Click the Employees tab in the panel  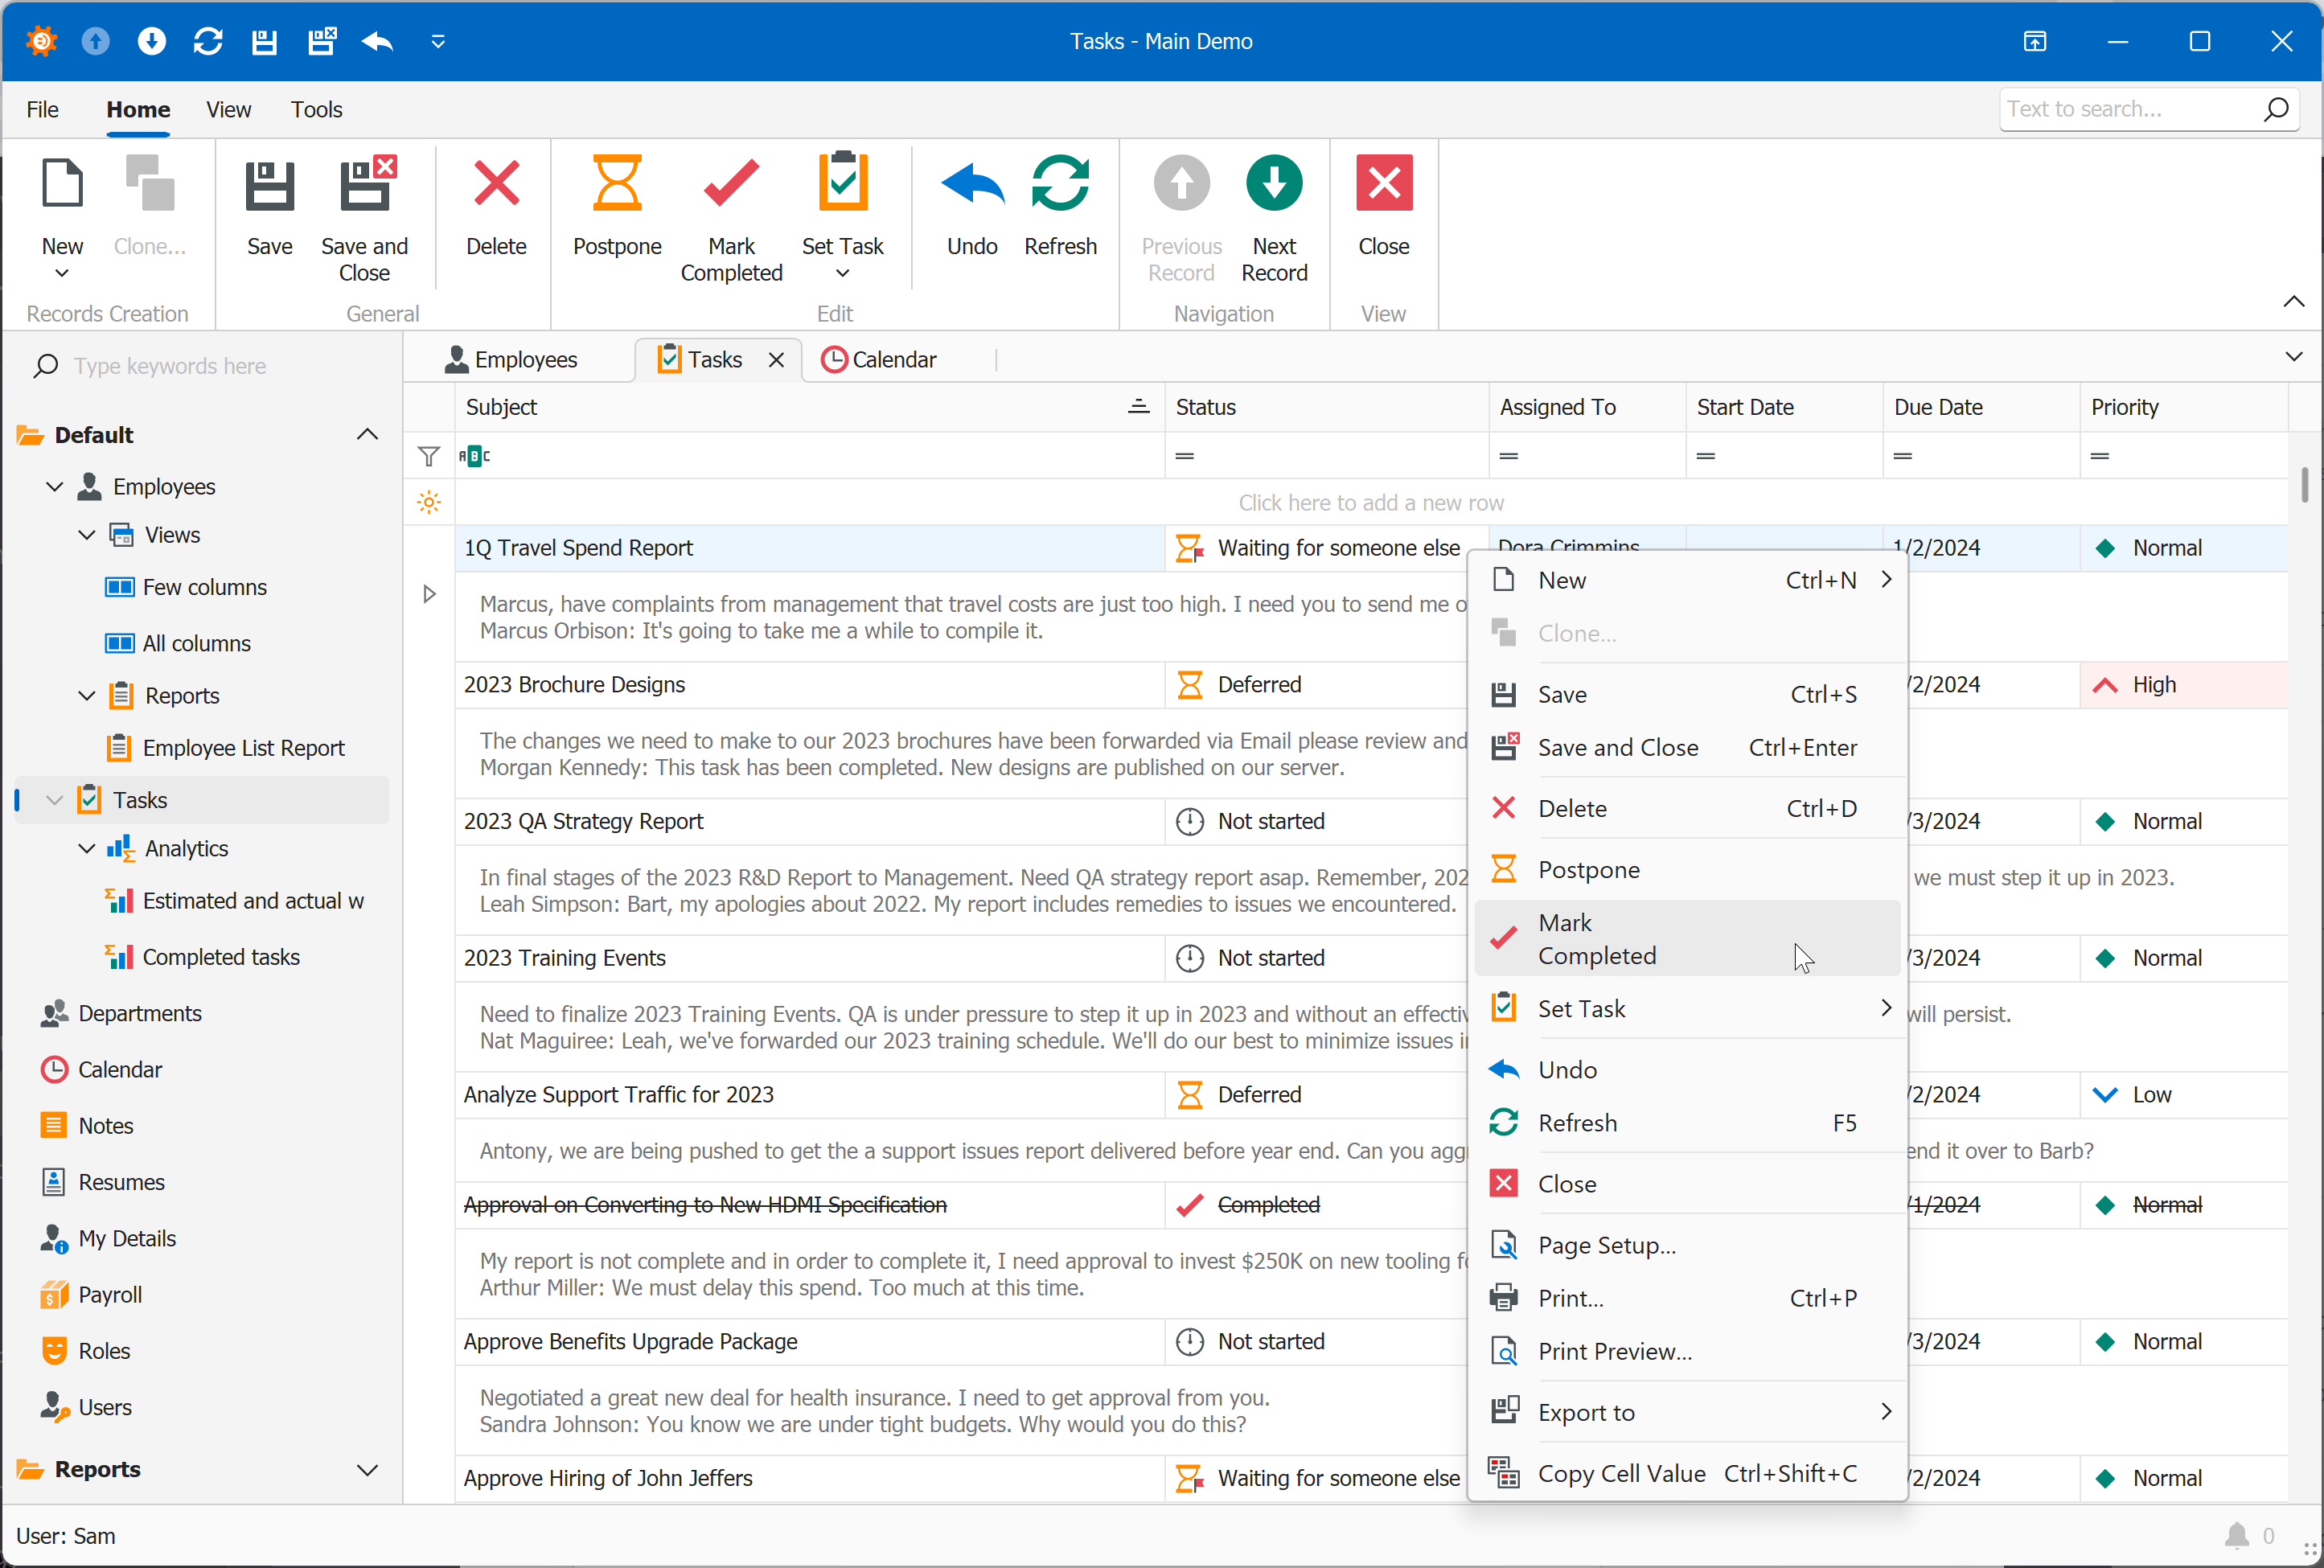(516, 359)
